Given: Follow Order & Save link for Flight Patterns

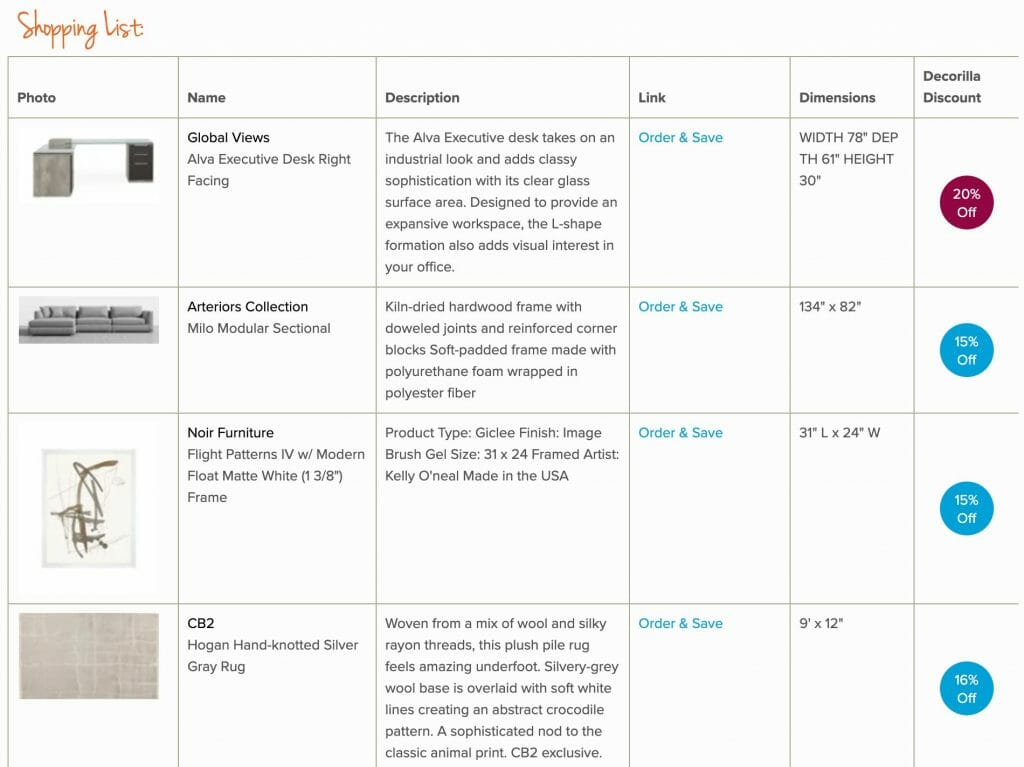Looking at the screenshot, I should click(x=680, y=433).
